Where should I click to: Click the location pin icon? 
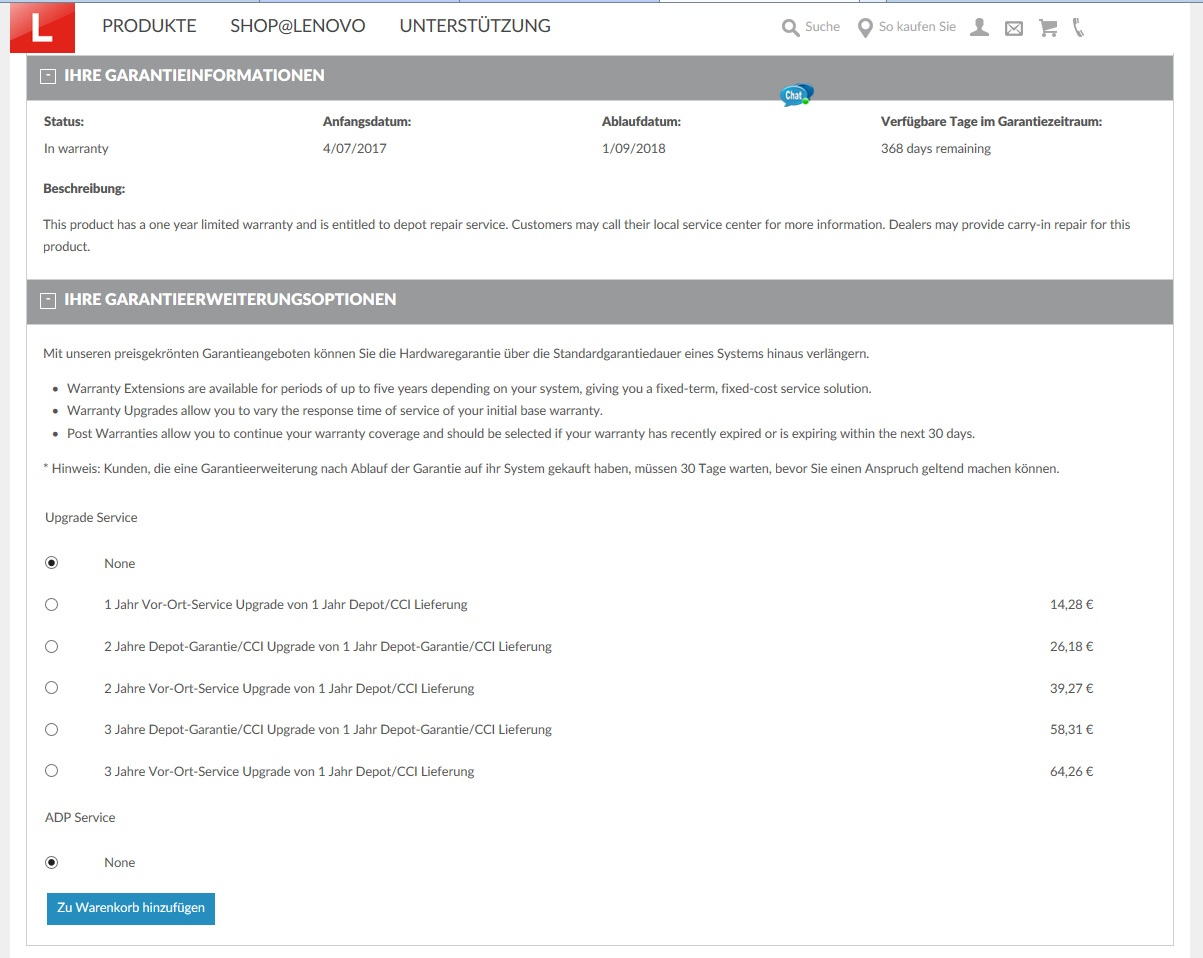[x=865, y=28]
